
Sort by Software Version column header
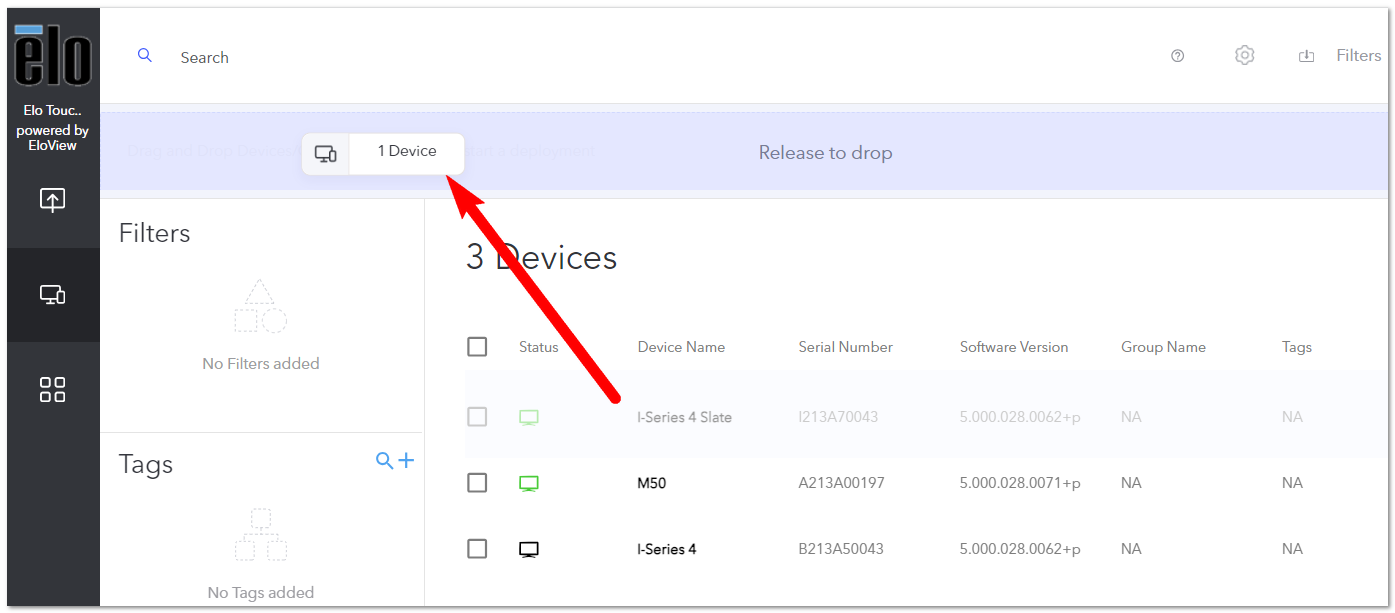tap(1014, 347)
